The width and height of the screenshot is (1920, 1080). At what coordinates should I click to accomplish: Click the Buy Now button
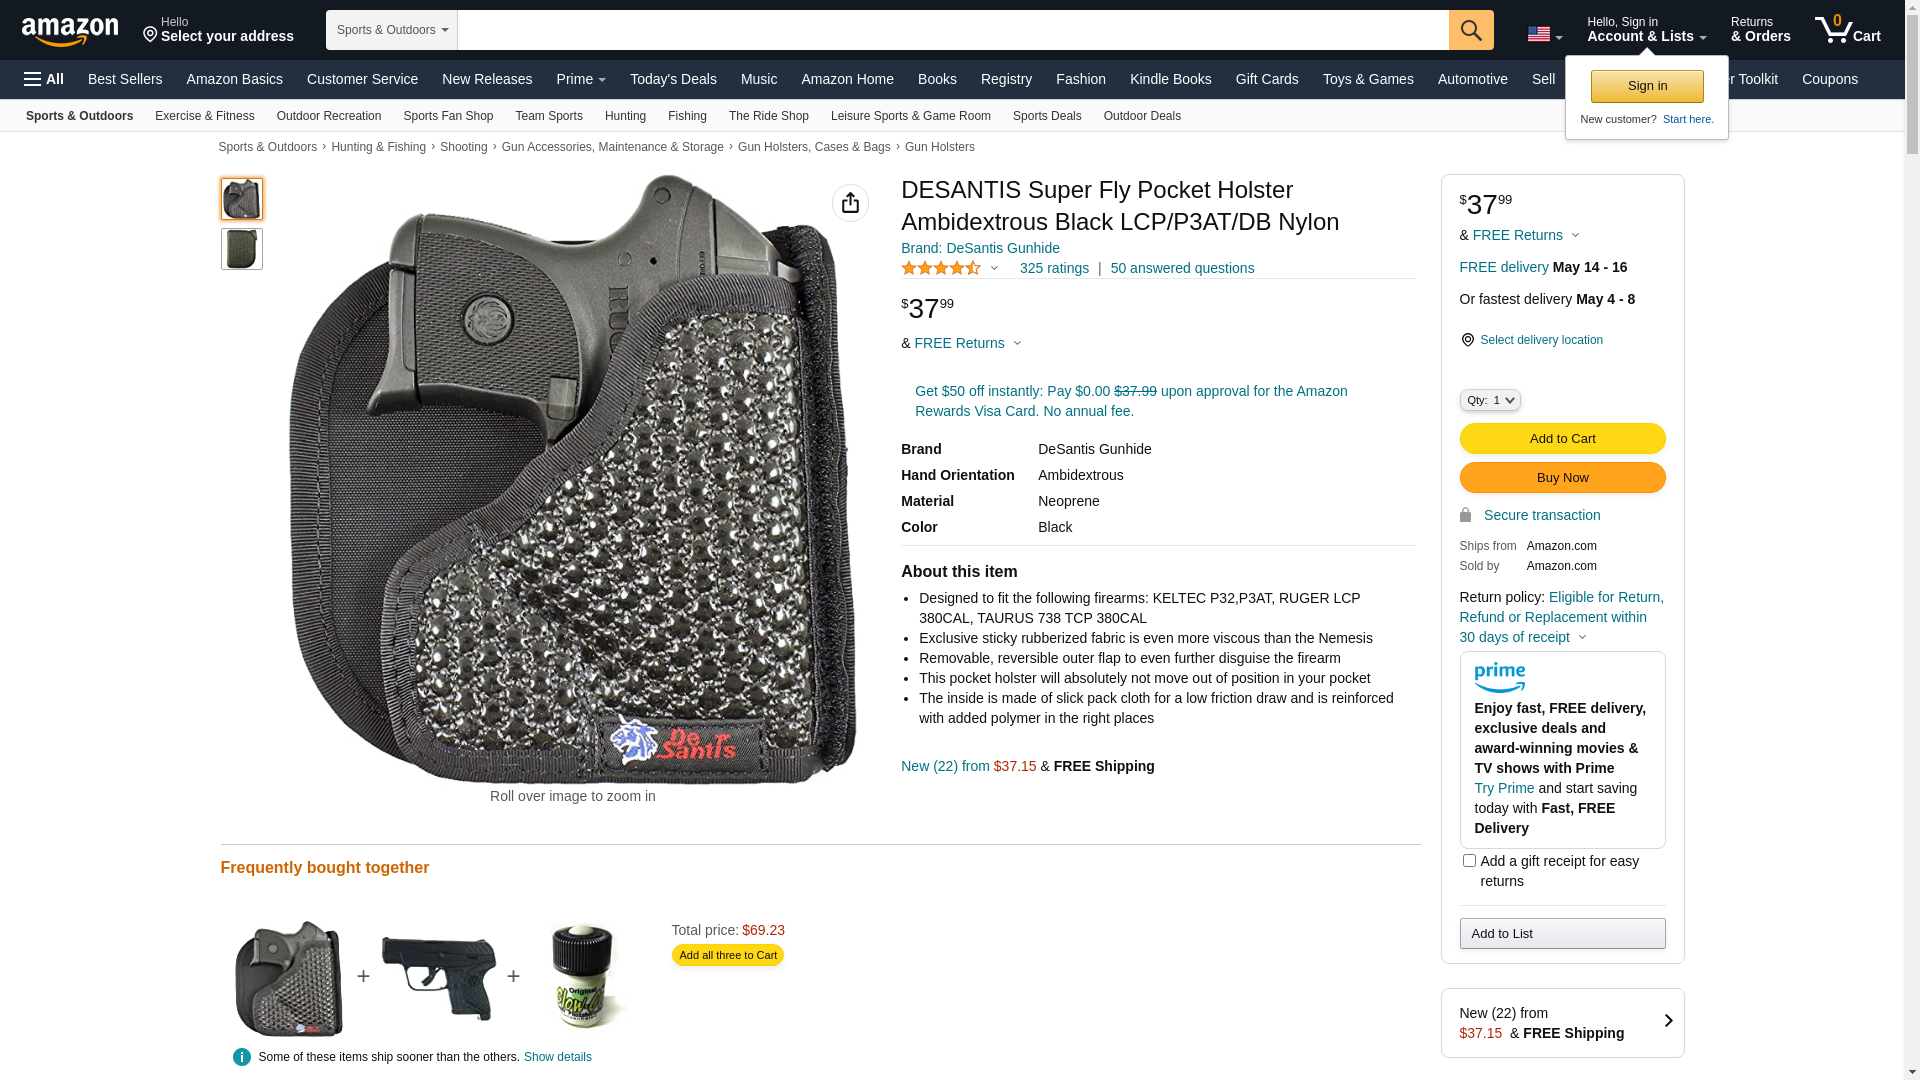click(x=1562, y=478)
